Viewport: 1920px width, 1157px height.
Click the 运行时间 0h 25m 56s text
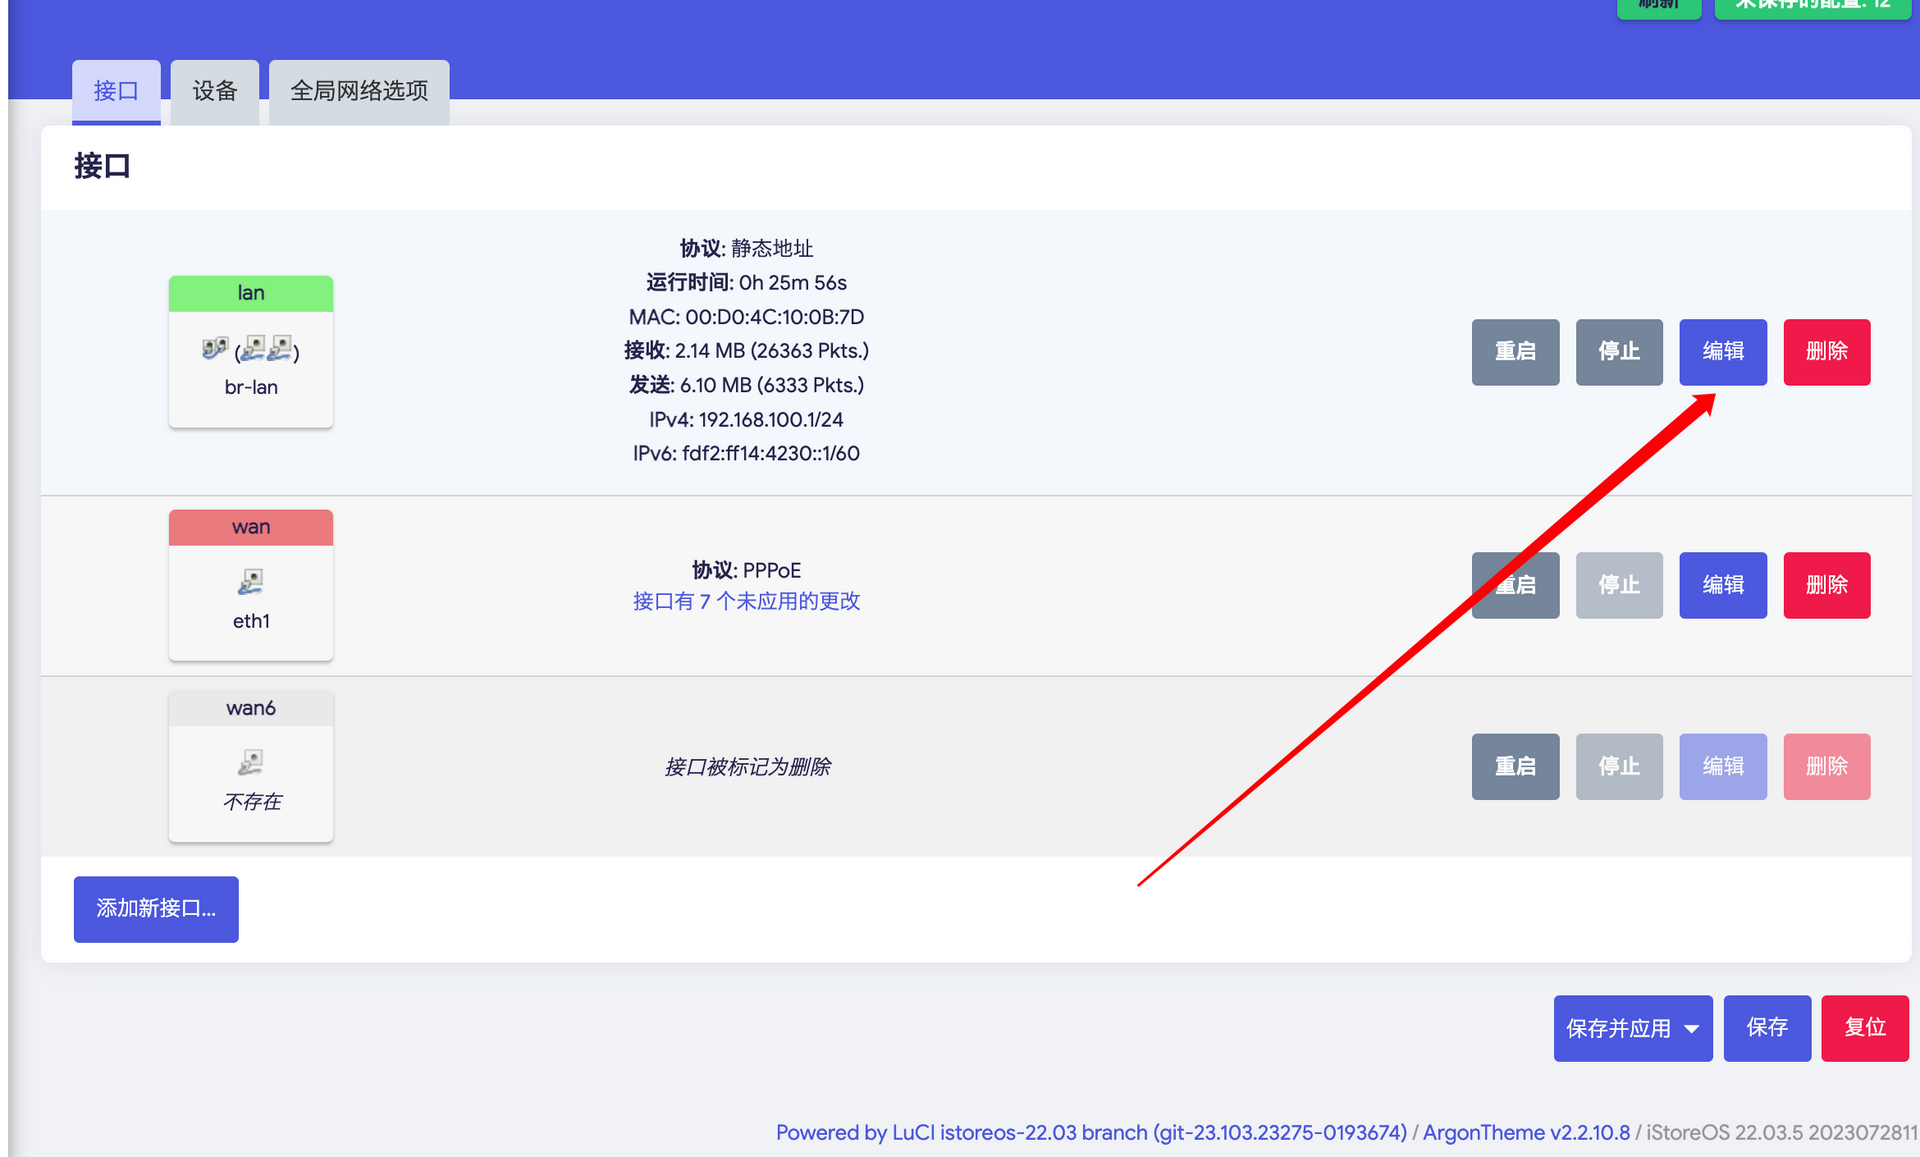746,282
